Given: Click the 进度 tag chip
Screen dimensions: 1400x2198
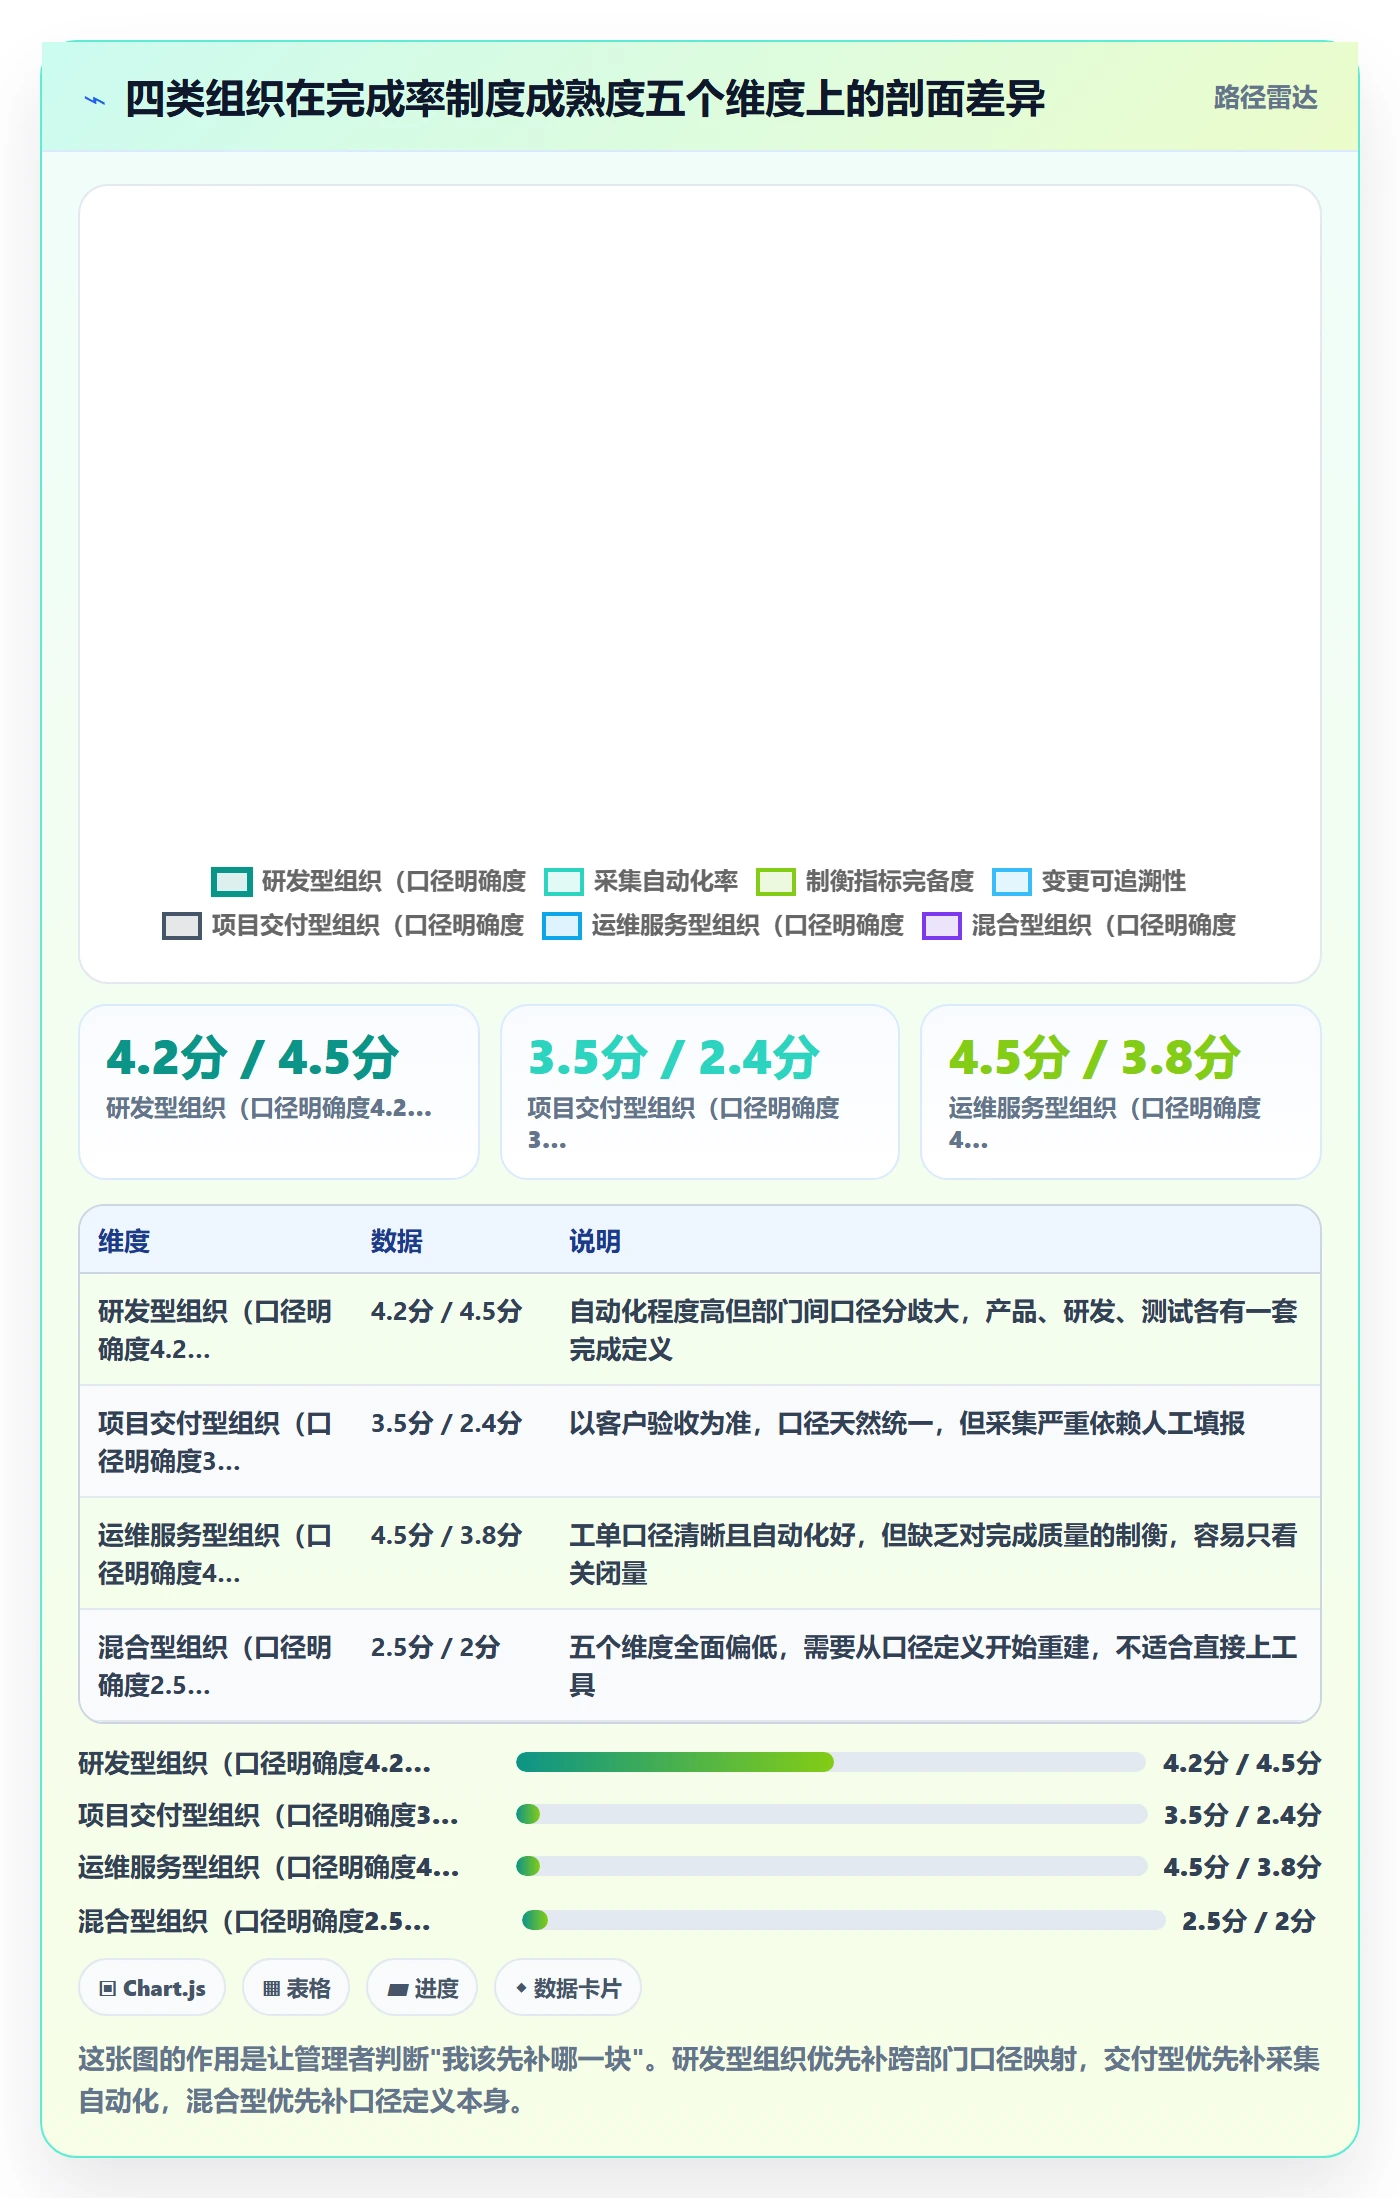Looking at the screenshot, I should coord(422,1988).
